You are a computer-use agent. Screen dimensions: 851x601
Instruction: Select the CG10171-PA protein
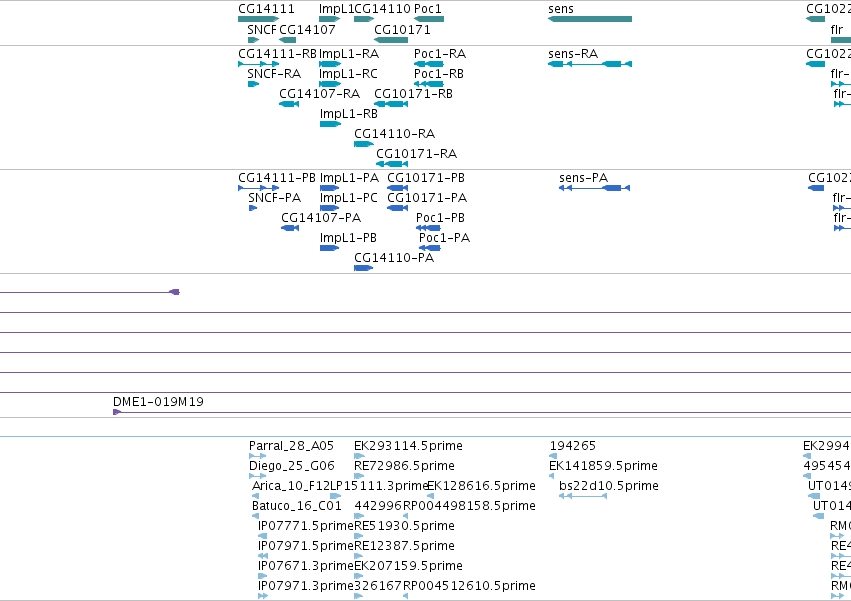click(397, 208)
